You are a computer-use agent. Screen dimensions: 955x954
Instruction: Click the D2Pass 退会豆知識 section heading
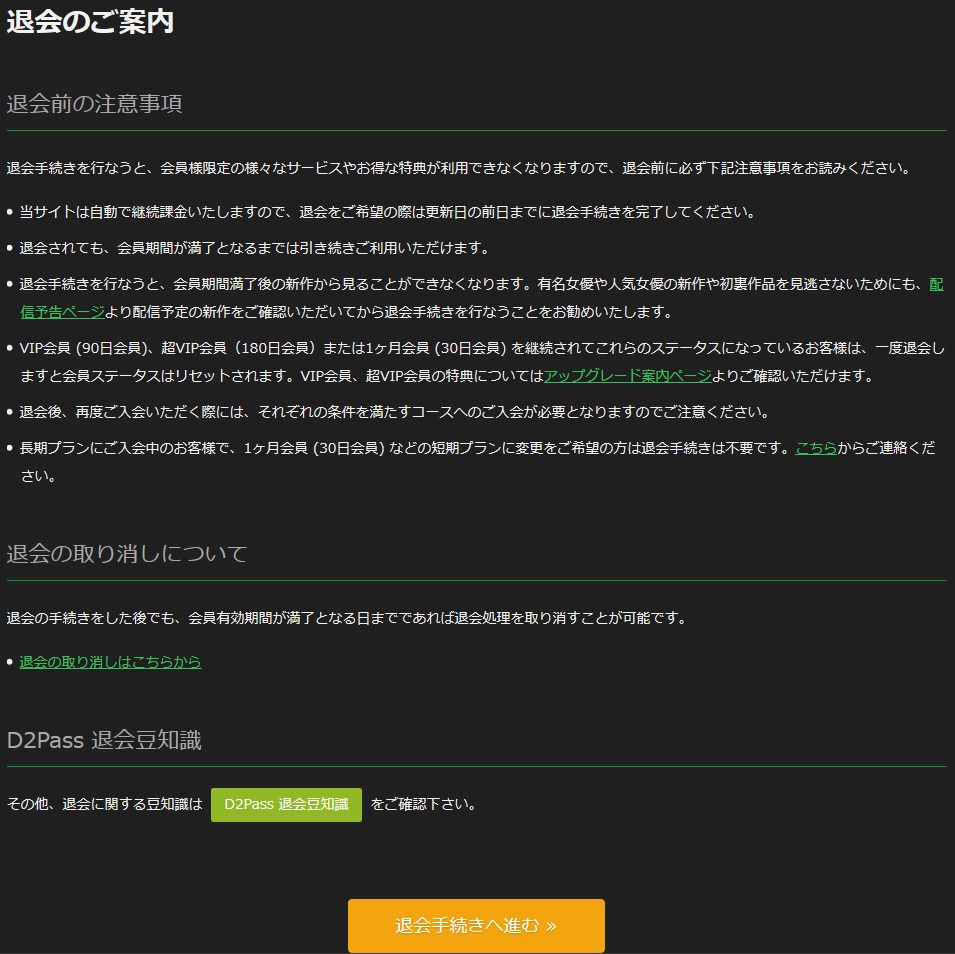click(x=104, y=741)
